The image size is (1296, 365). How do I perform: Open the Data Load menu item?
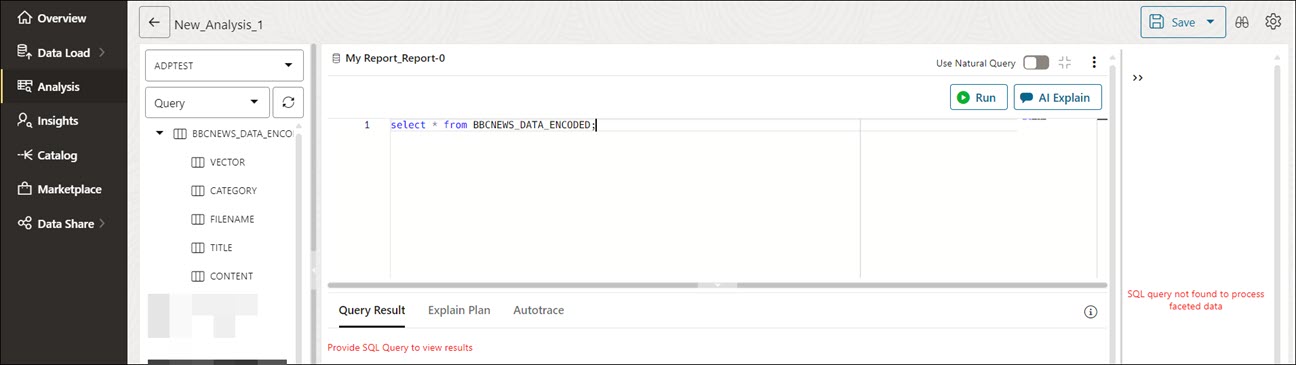pyautogui.click(x=64, y=52)
